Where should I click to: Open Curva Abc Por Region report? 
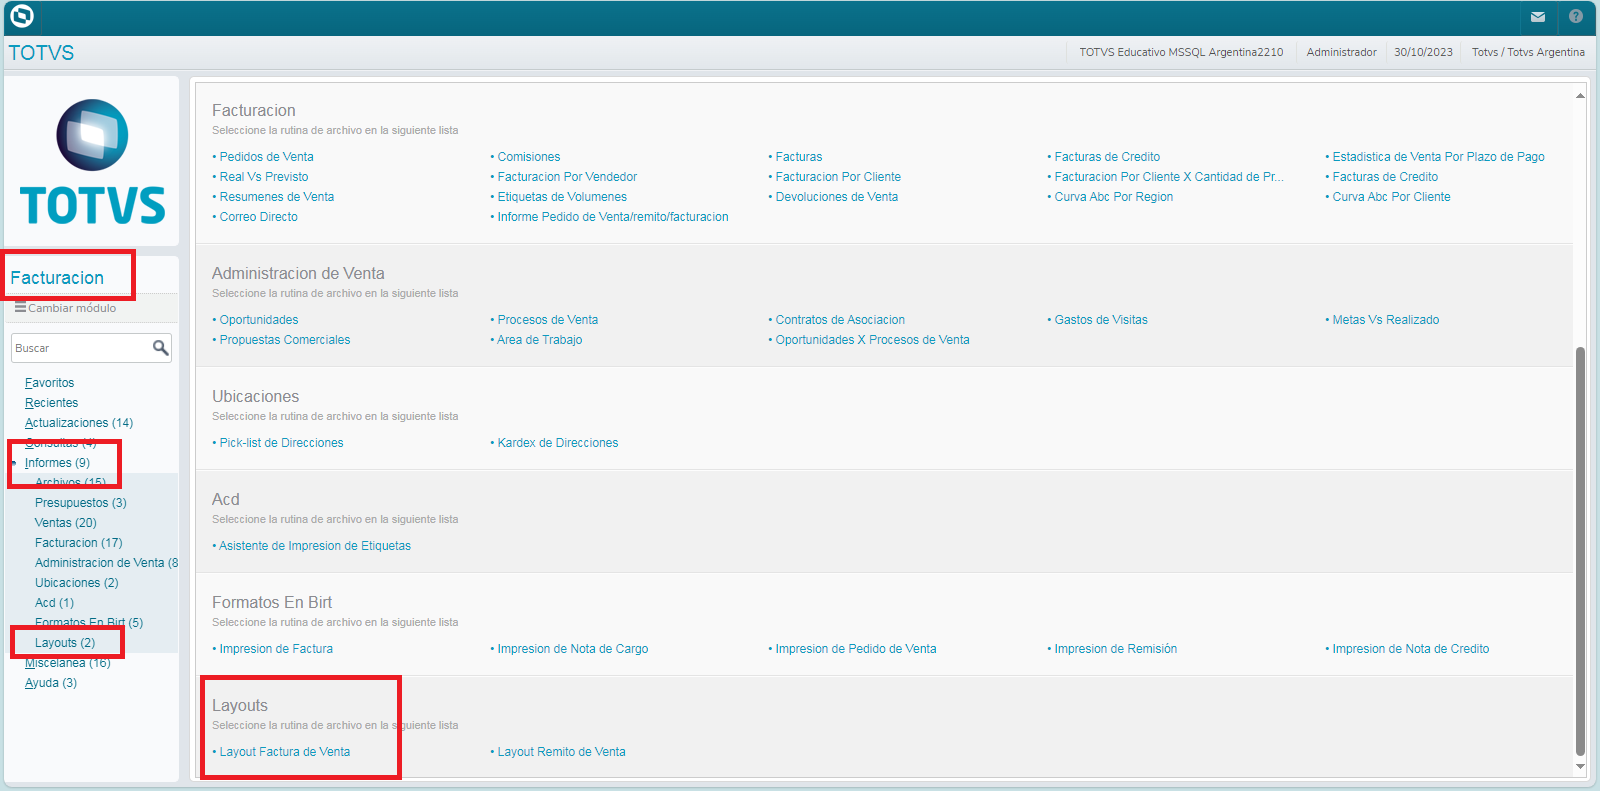point(1114,197)
